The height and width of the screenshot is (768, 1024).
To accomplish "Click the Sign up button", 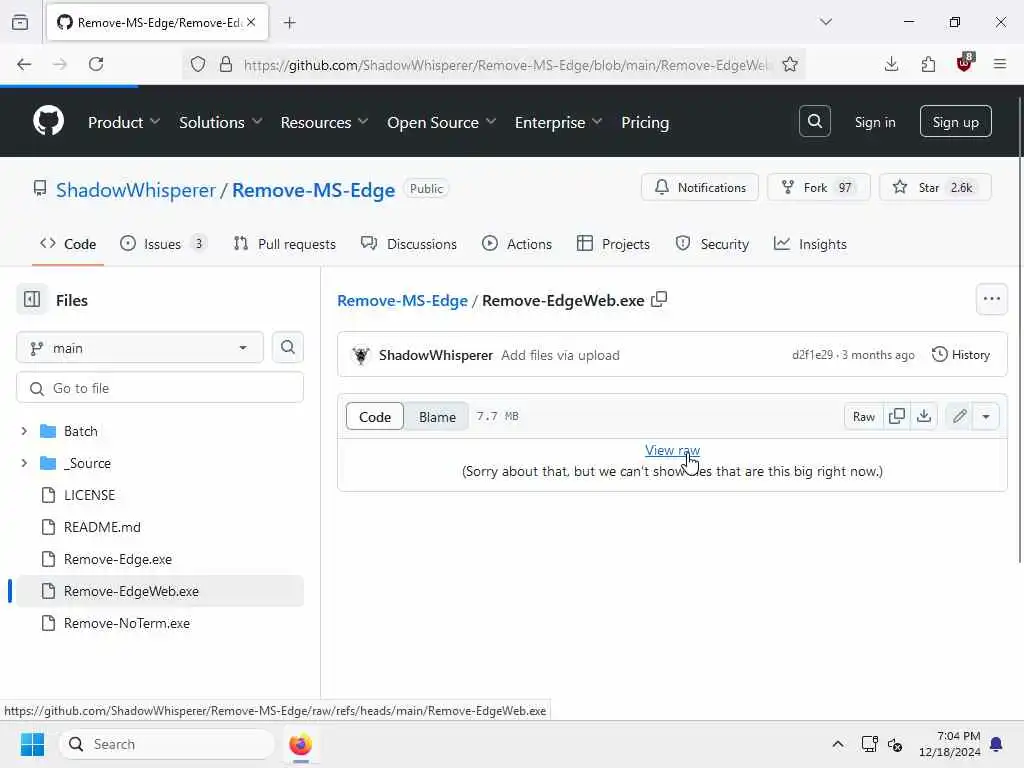I will tap(955, 121).
